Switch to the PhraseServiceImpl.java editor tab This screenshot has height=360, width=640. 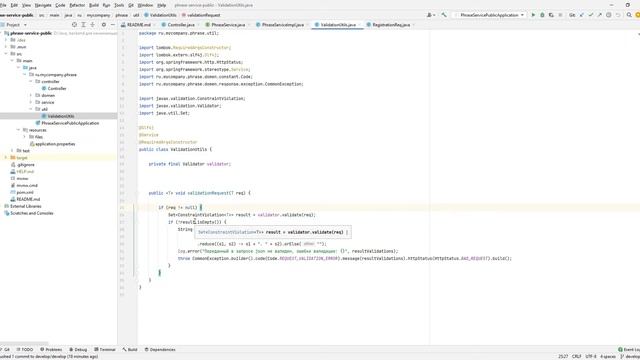281,25
